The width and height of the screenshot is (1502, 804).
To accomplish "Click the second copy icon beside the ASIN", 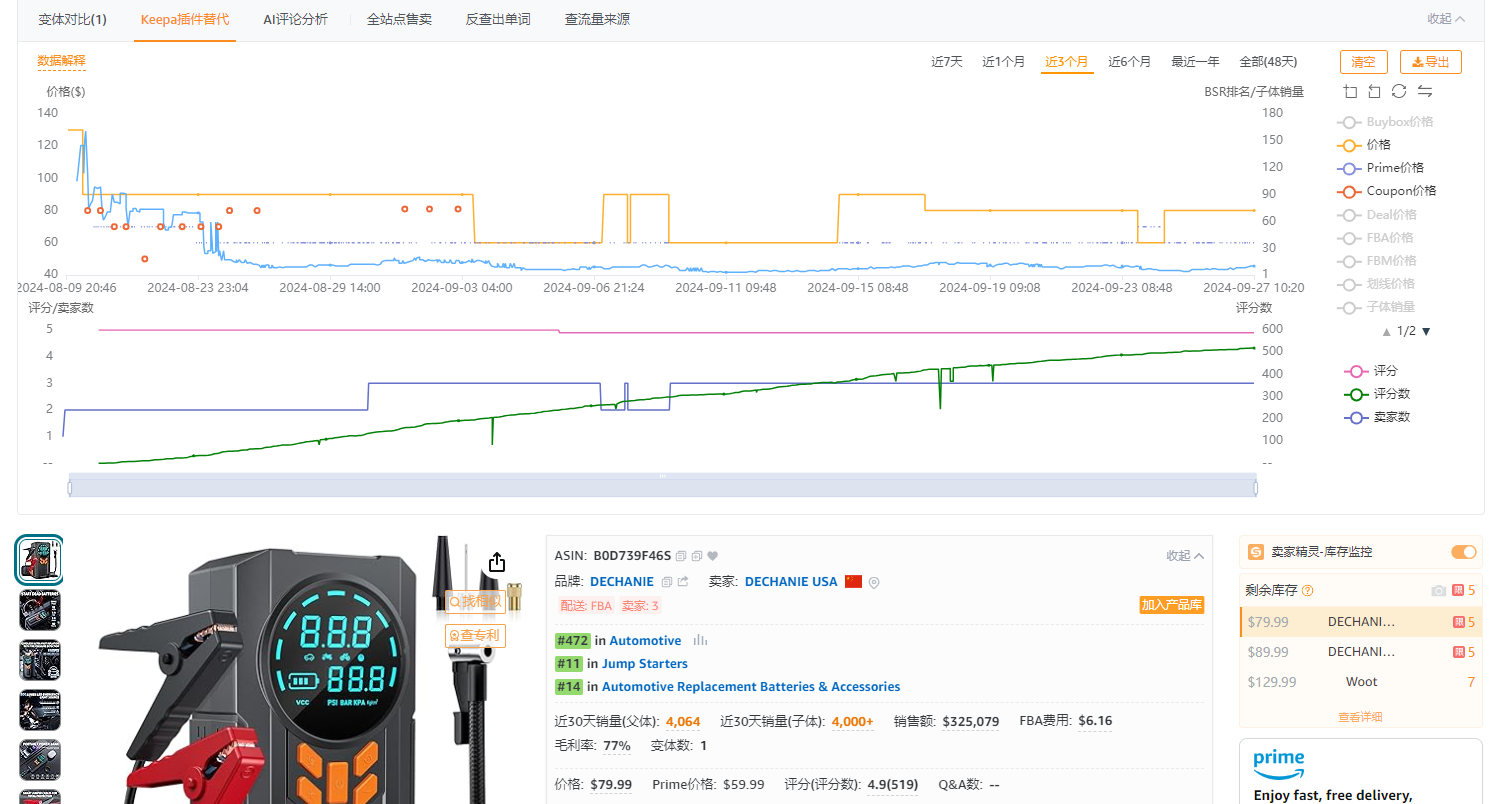I will [697, 556].
